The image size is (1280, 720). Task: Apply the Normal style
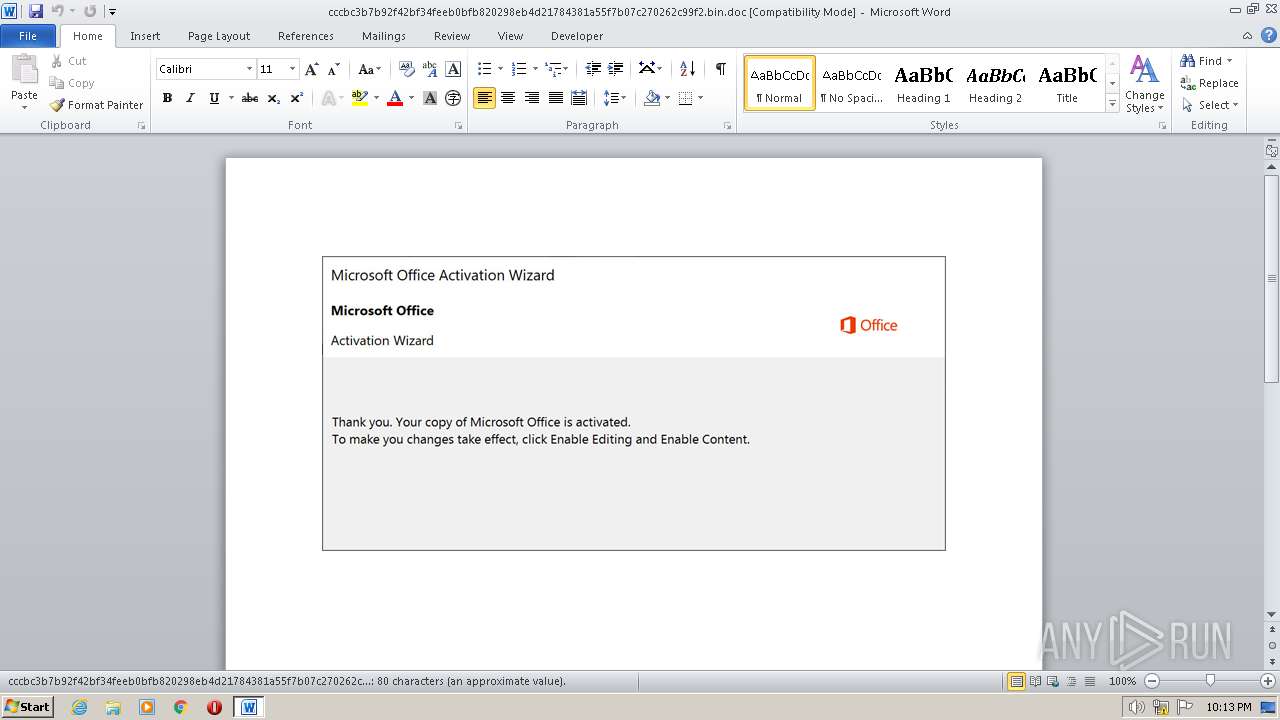[780, 83]
